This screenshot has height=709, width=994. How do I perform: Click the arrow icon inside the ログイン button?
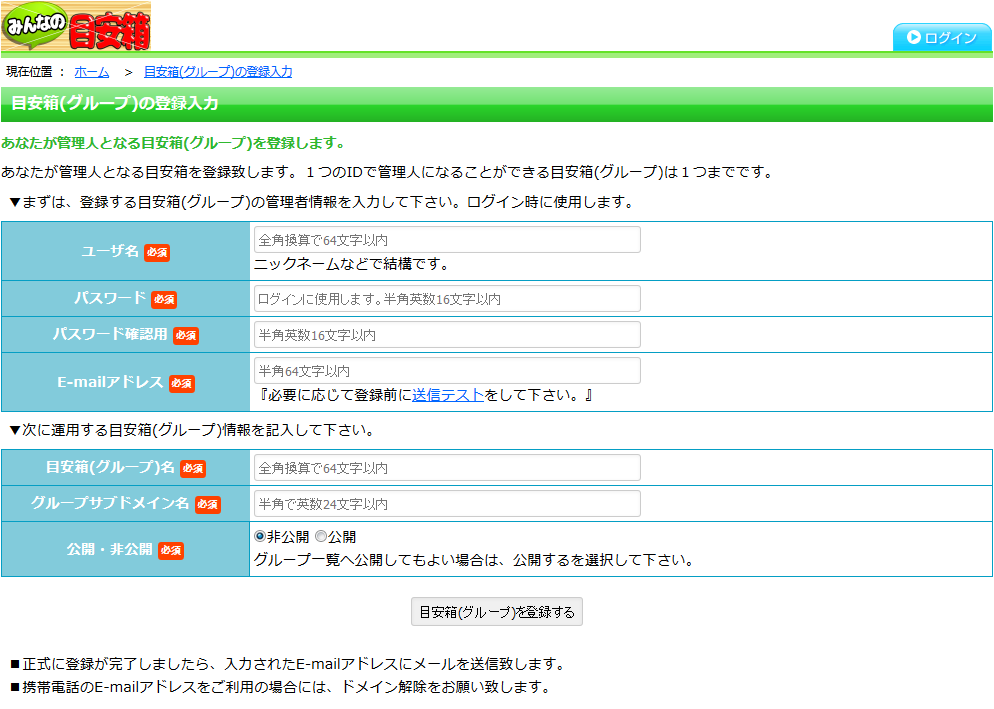point(916,38)
